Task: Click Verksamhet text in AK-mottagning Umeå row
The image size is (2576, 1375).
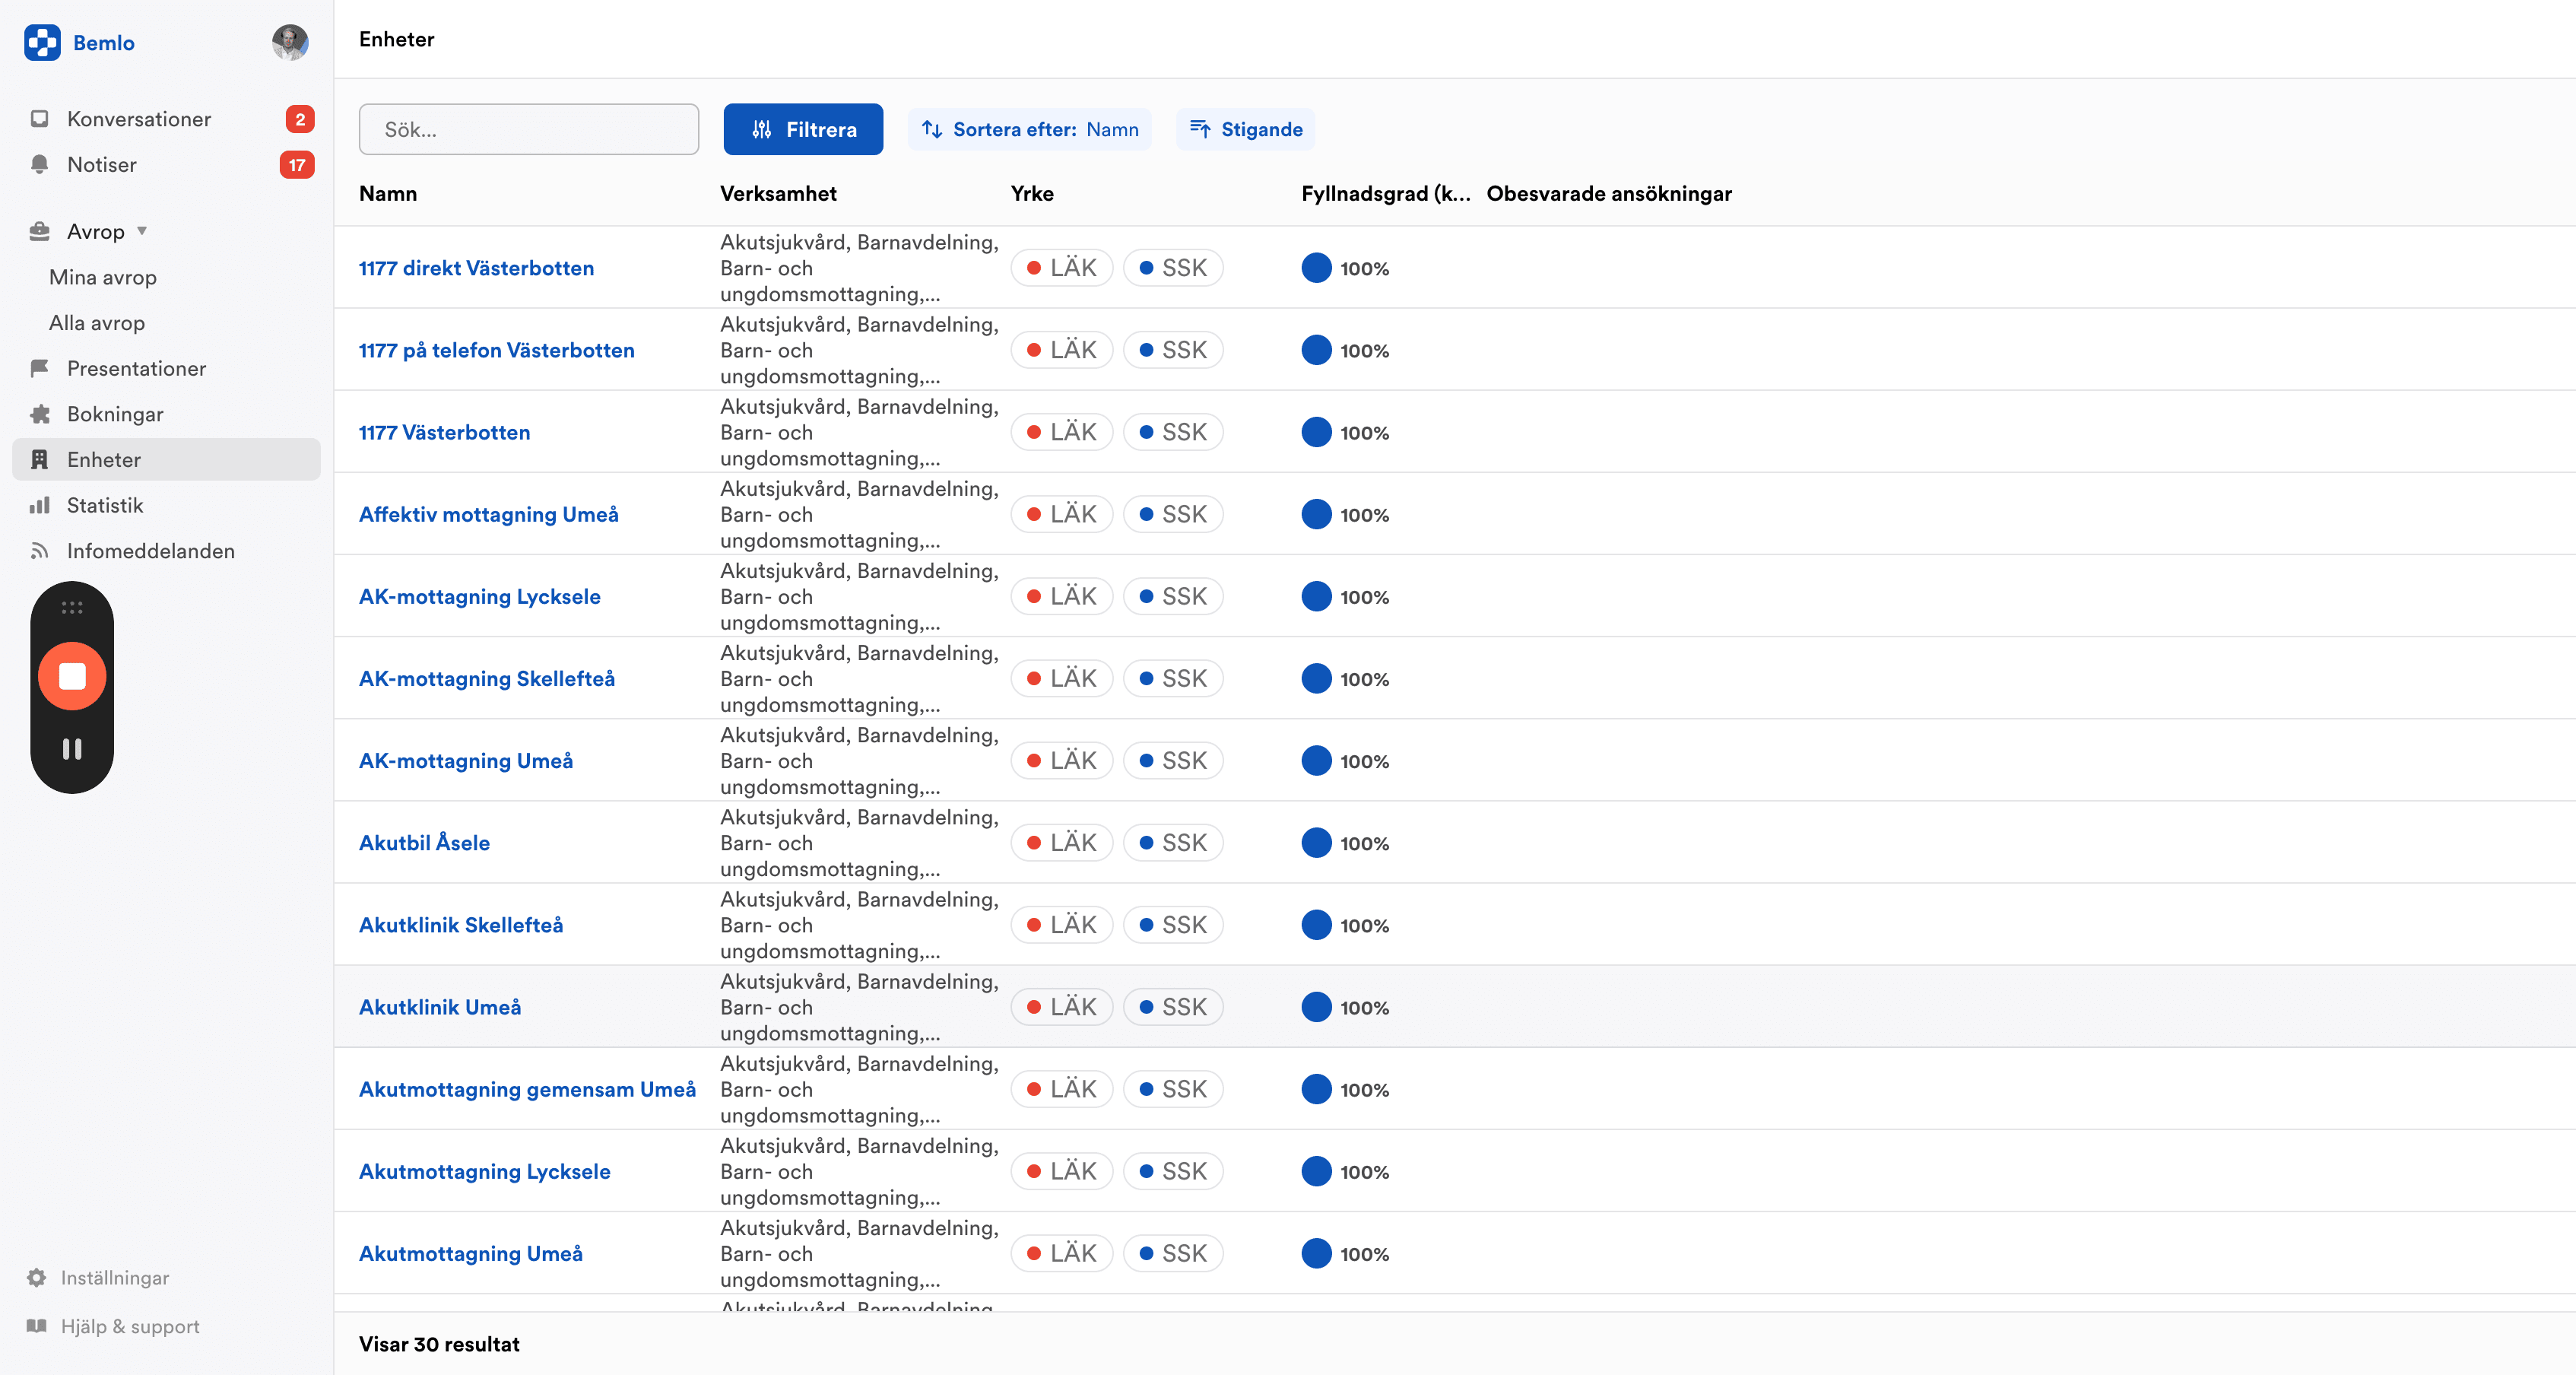Action: pyautogui.click(x=859, y=761)
